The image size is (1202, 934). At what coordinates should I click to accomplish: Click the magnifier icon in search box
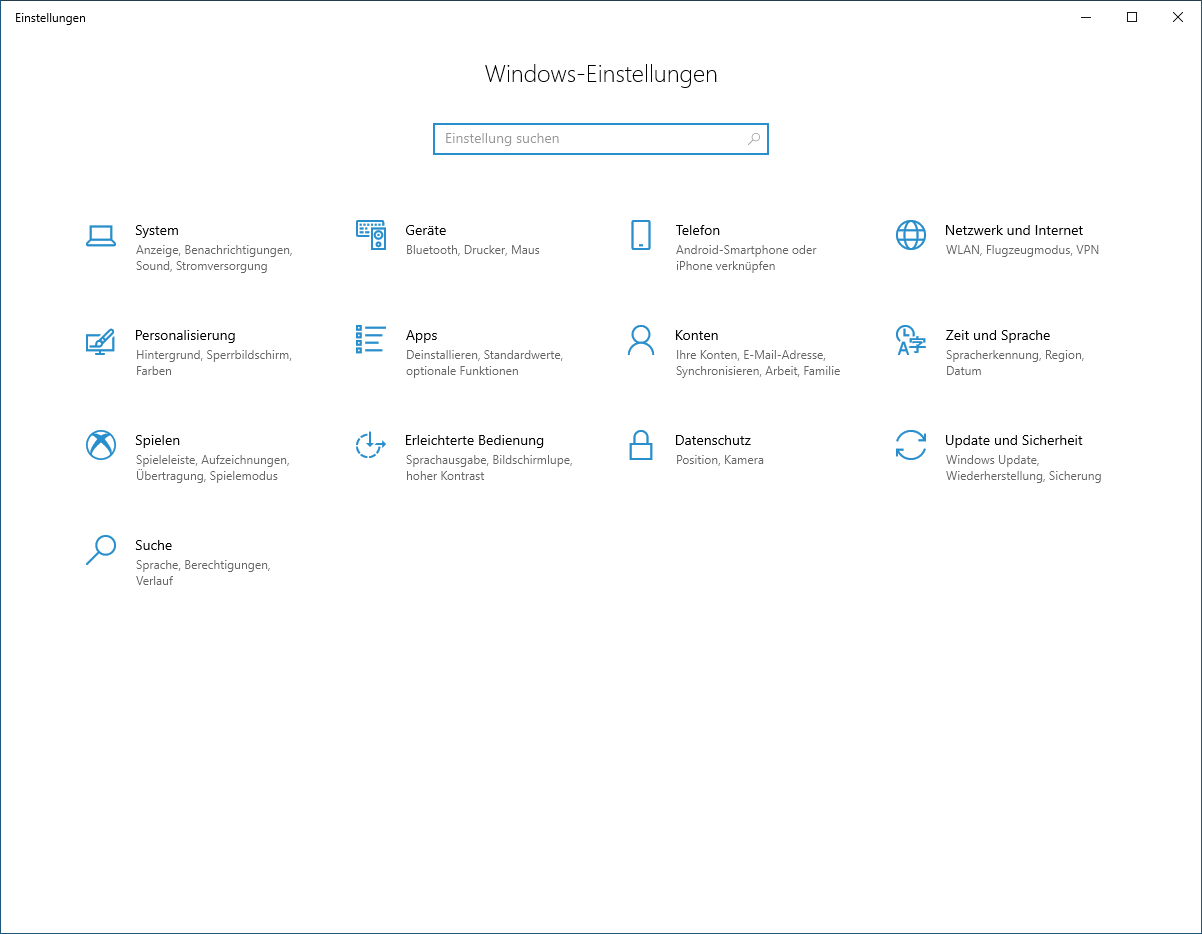(x=754, y=139)
